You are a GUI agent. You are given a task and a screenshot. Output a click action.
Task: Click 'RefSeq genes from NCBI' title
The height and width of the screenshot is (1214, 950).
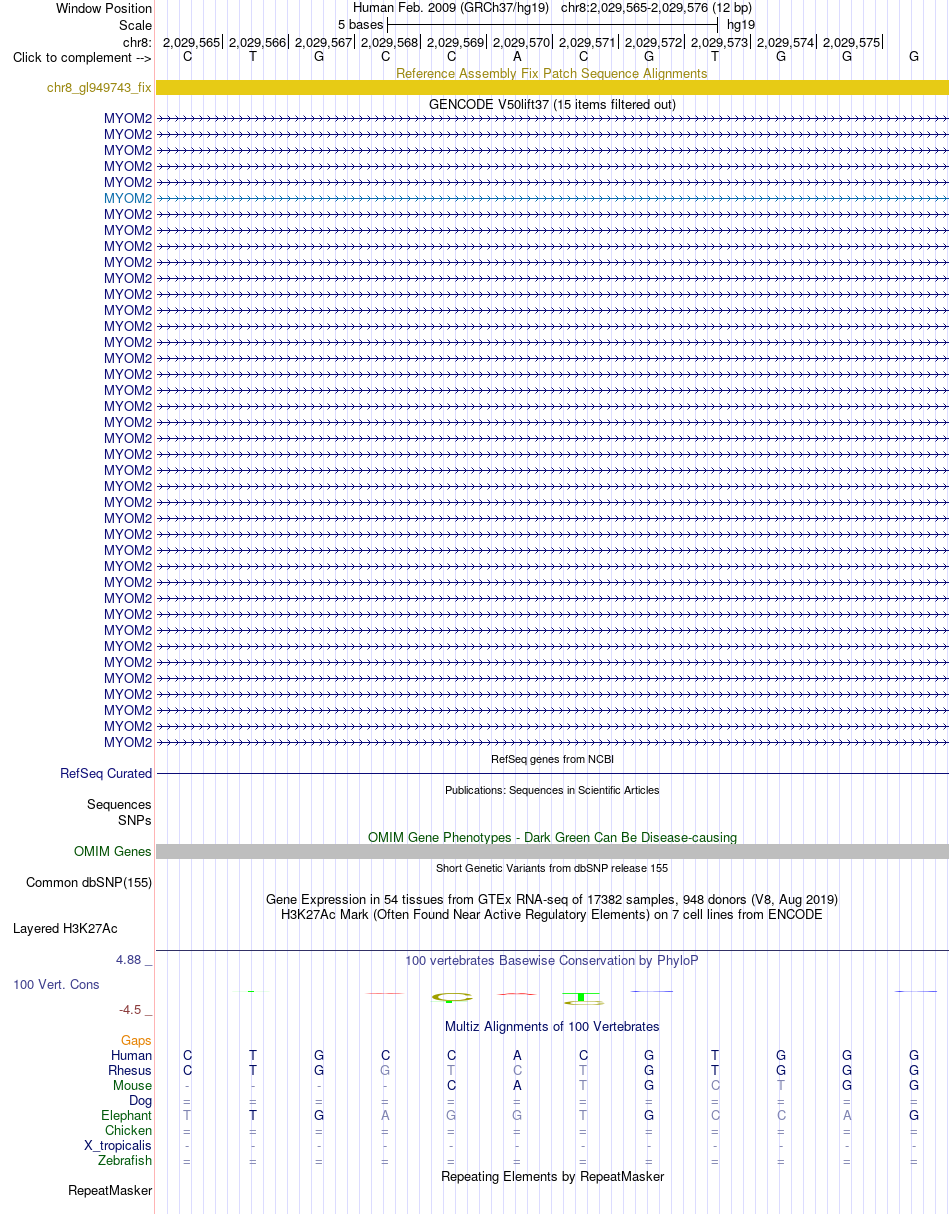pyautogui.click(x=552, y=759)
